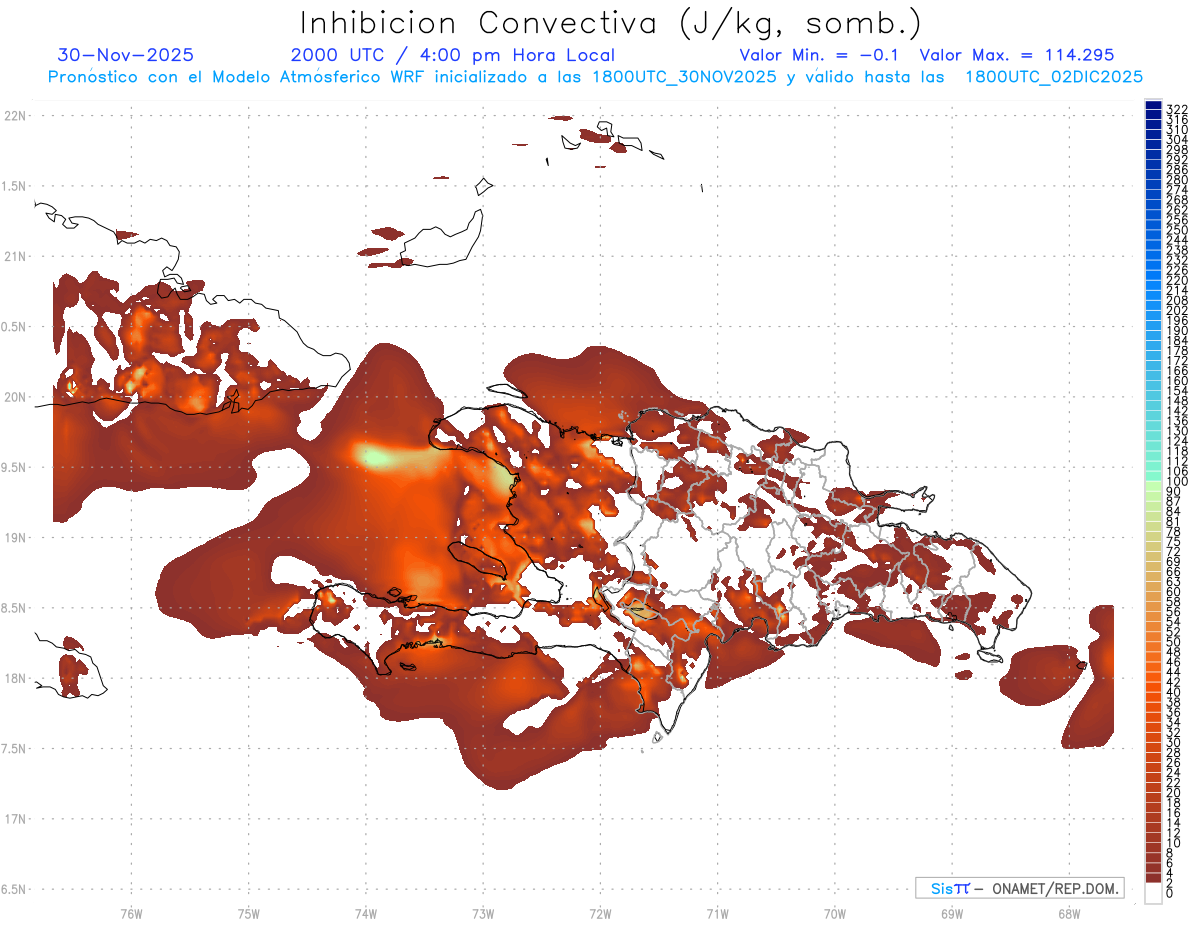Click the '22N' latitude label
The height and width of the screenshot is (927, 1200).
tap(15, 115)
